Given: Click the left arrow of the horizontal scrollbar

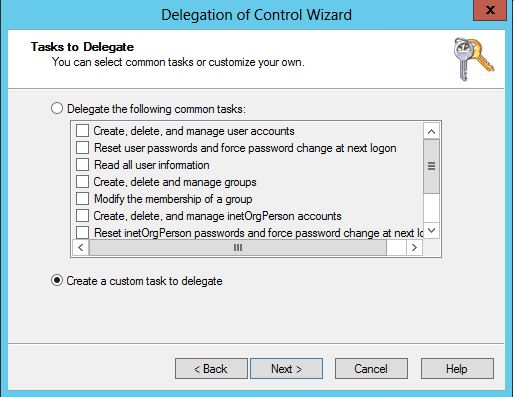Looking at the screenshot, I should tap(81, 248).
